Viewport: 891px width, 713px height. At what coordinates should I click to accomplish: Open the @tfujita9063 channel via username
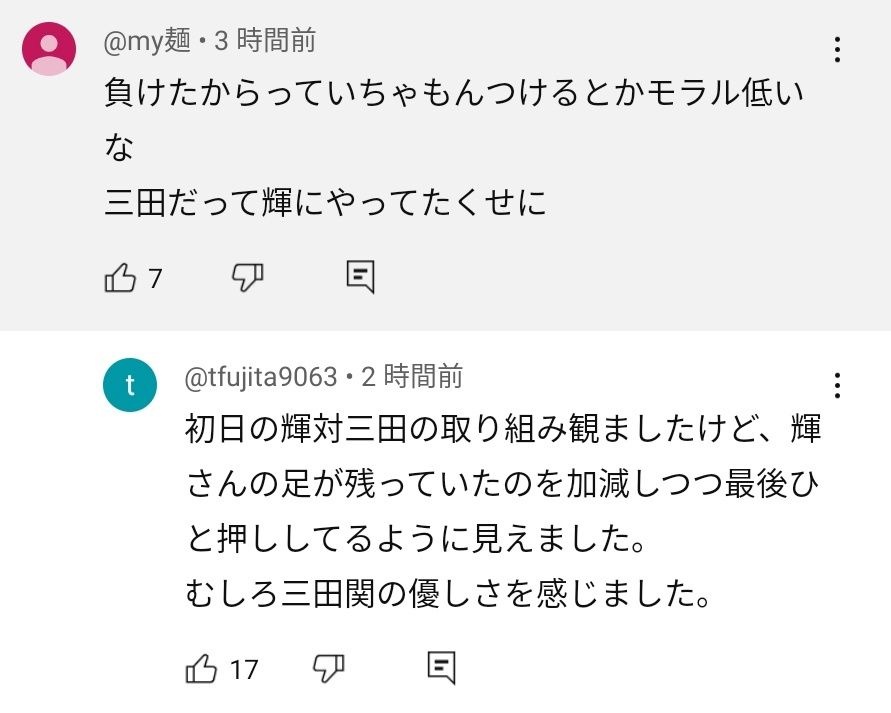click(x=261, y=377)
